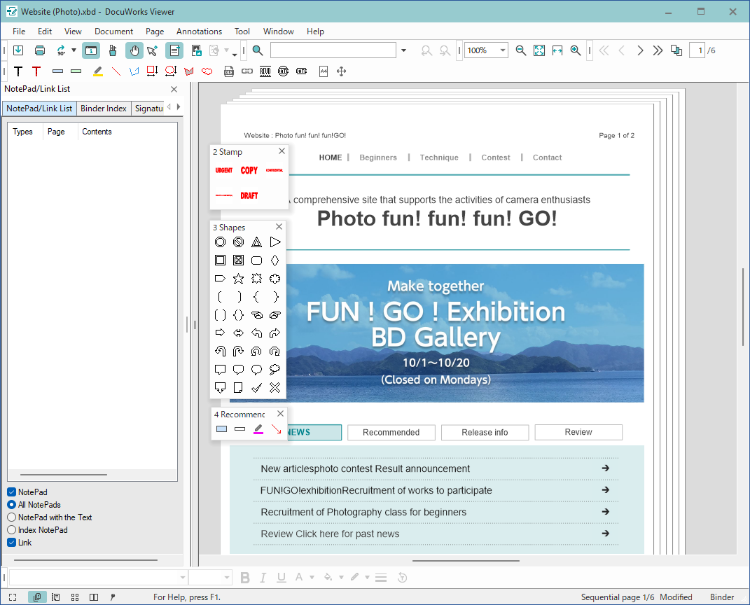750x605 pixels.
Task: Select the Annotation pointer tool
Action: 153,50
